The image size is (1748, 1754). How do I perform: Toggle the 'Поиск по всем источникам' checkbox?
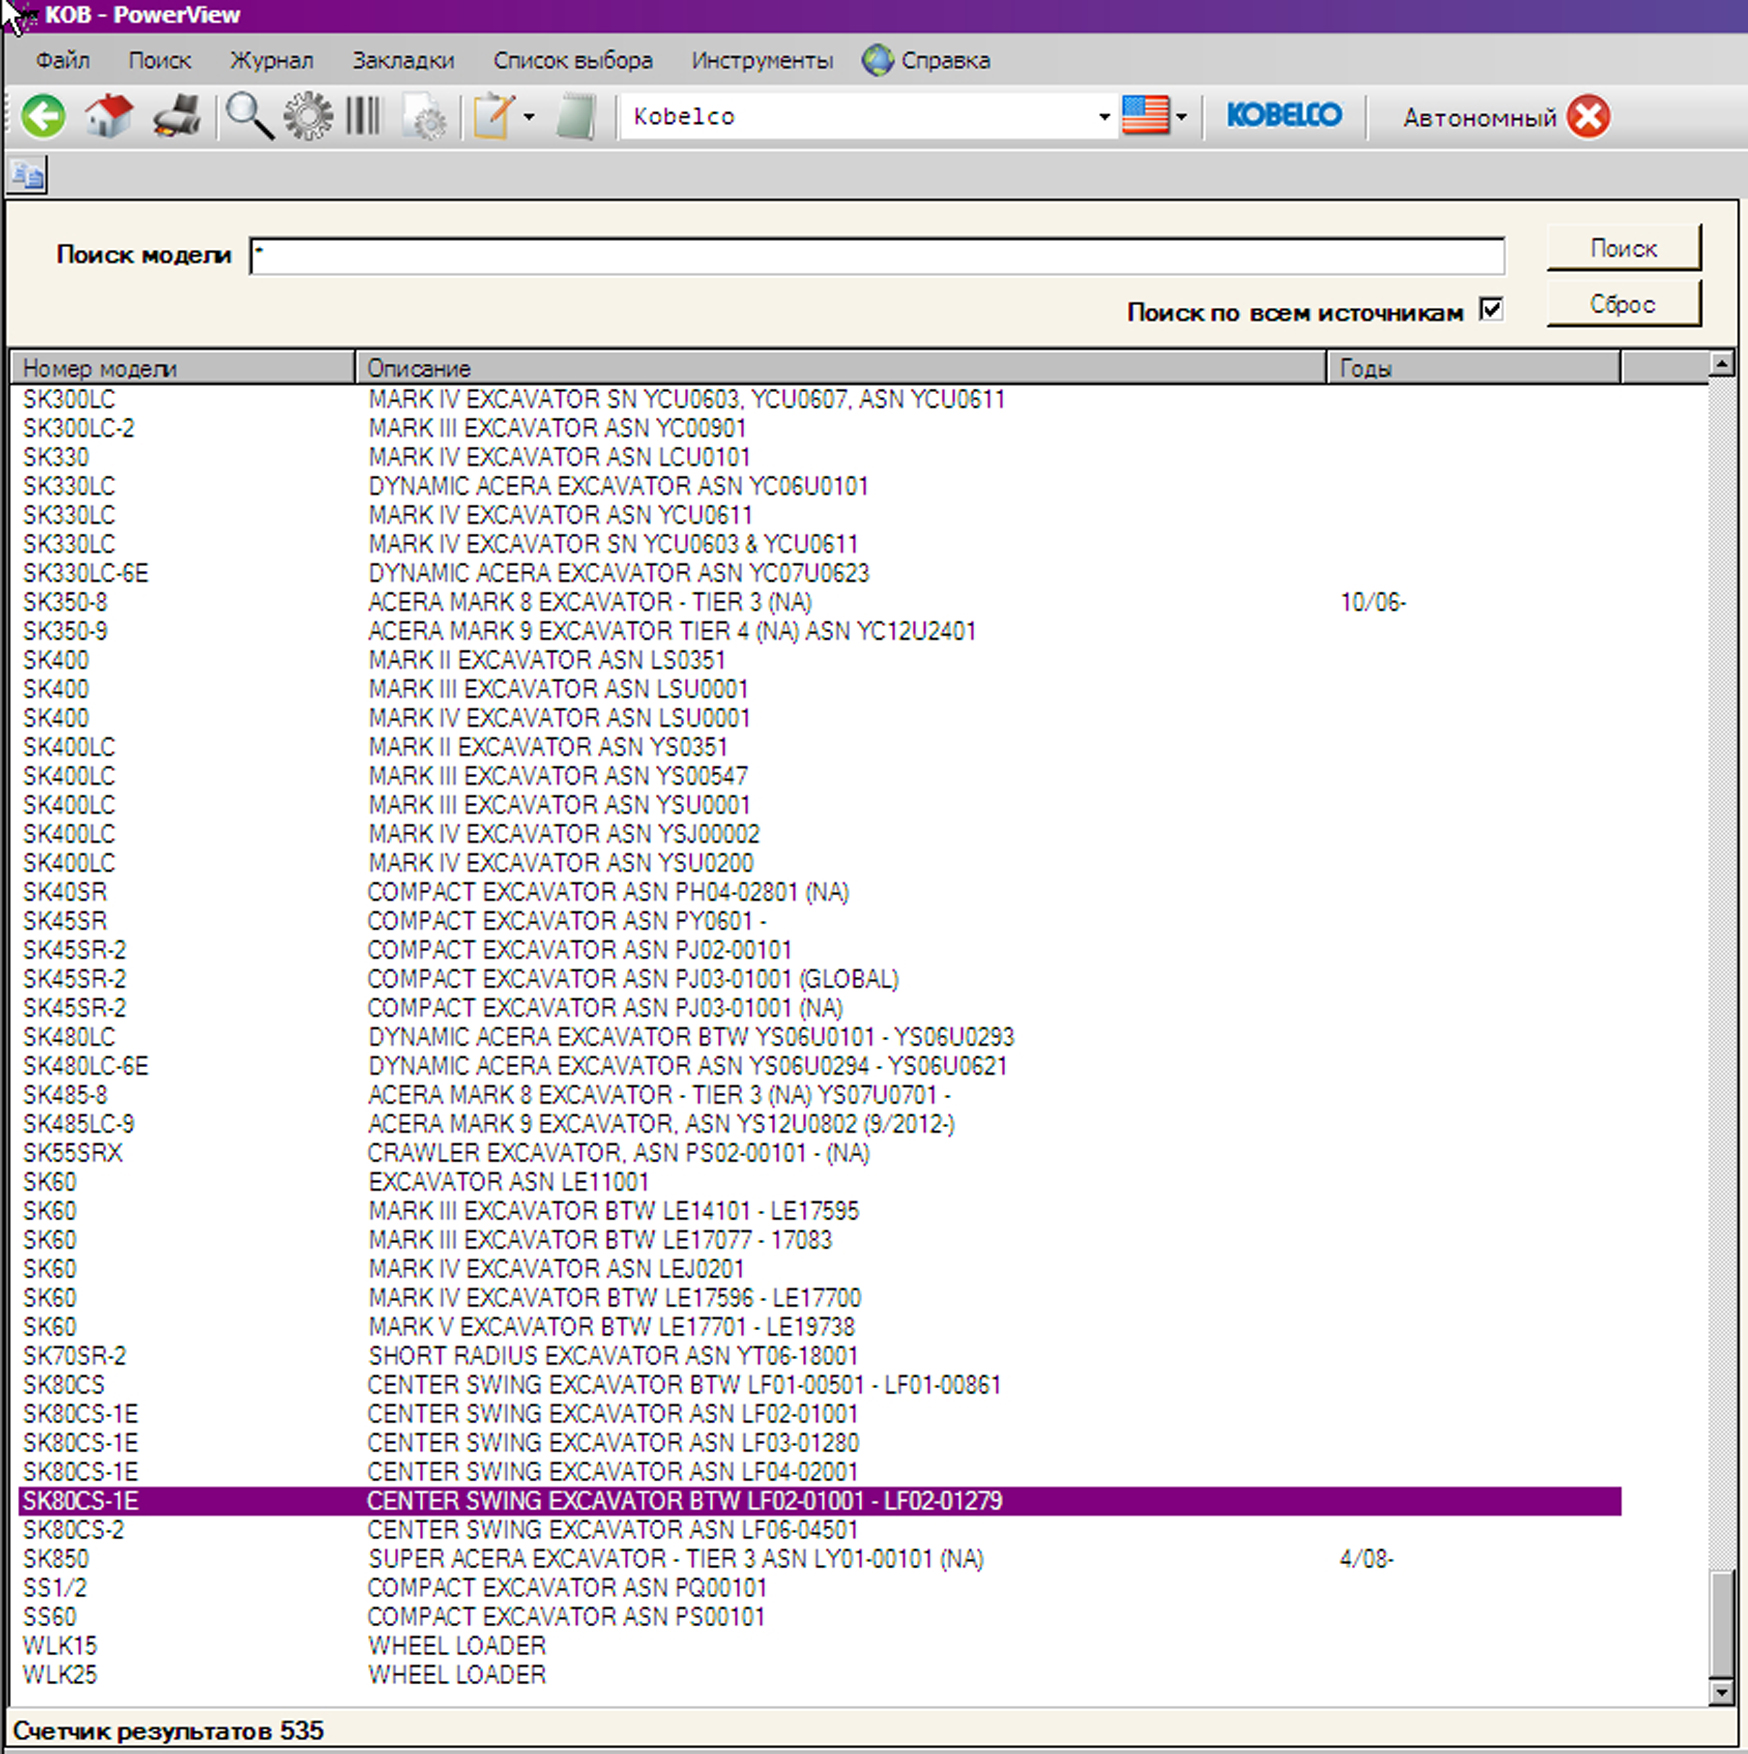1491,310
